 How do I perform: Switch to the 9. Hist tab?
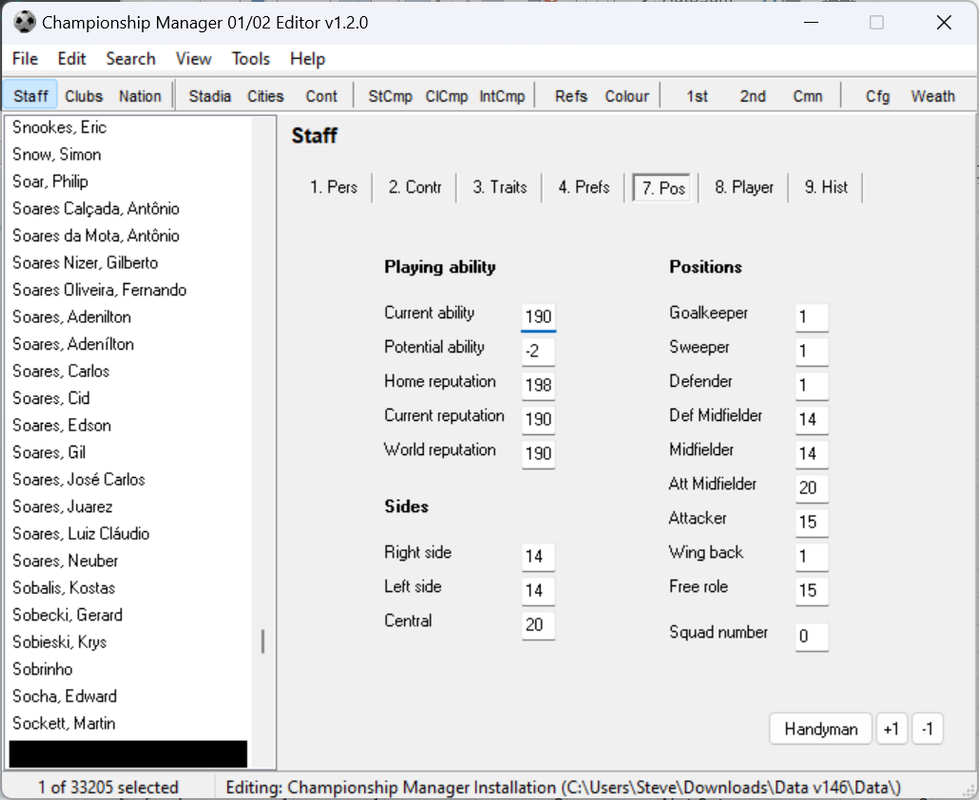[826, 187]
